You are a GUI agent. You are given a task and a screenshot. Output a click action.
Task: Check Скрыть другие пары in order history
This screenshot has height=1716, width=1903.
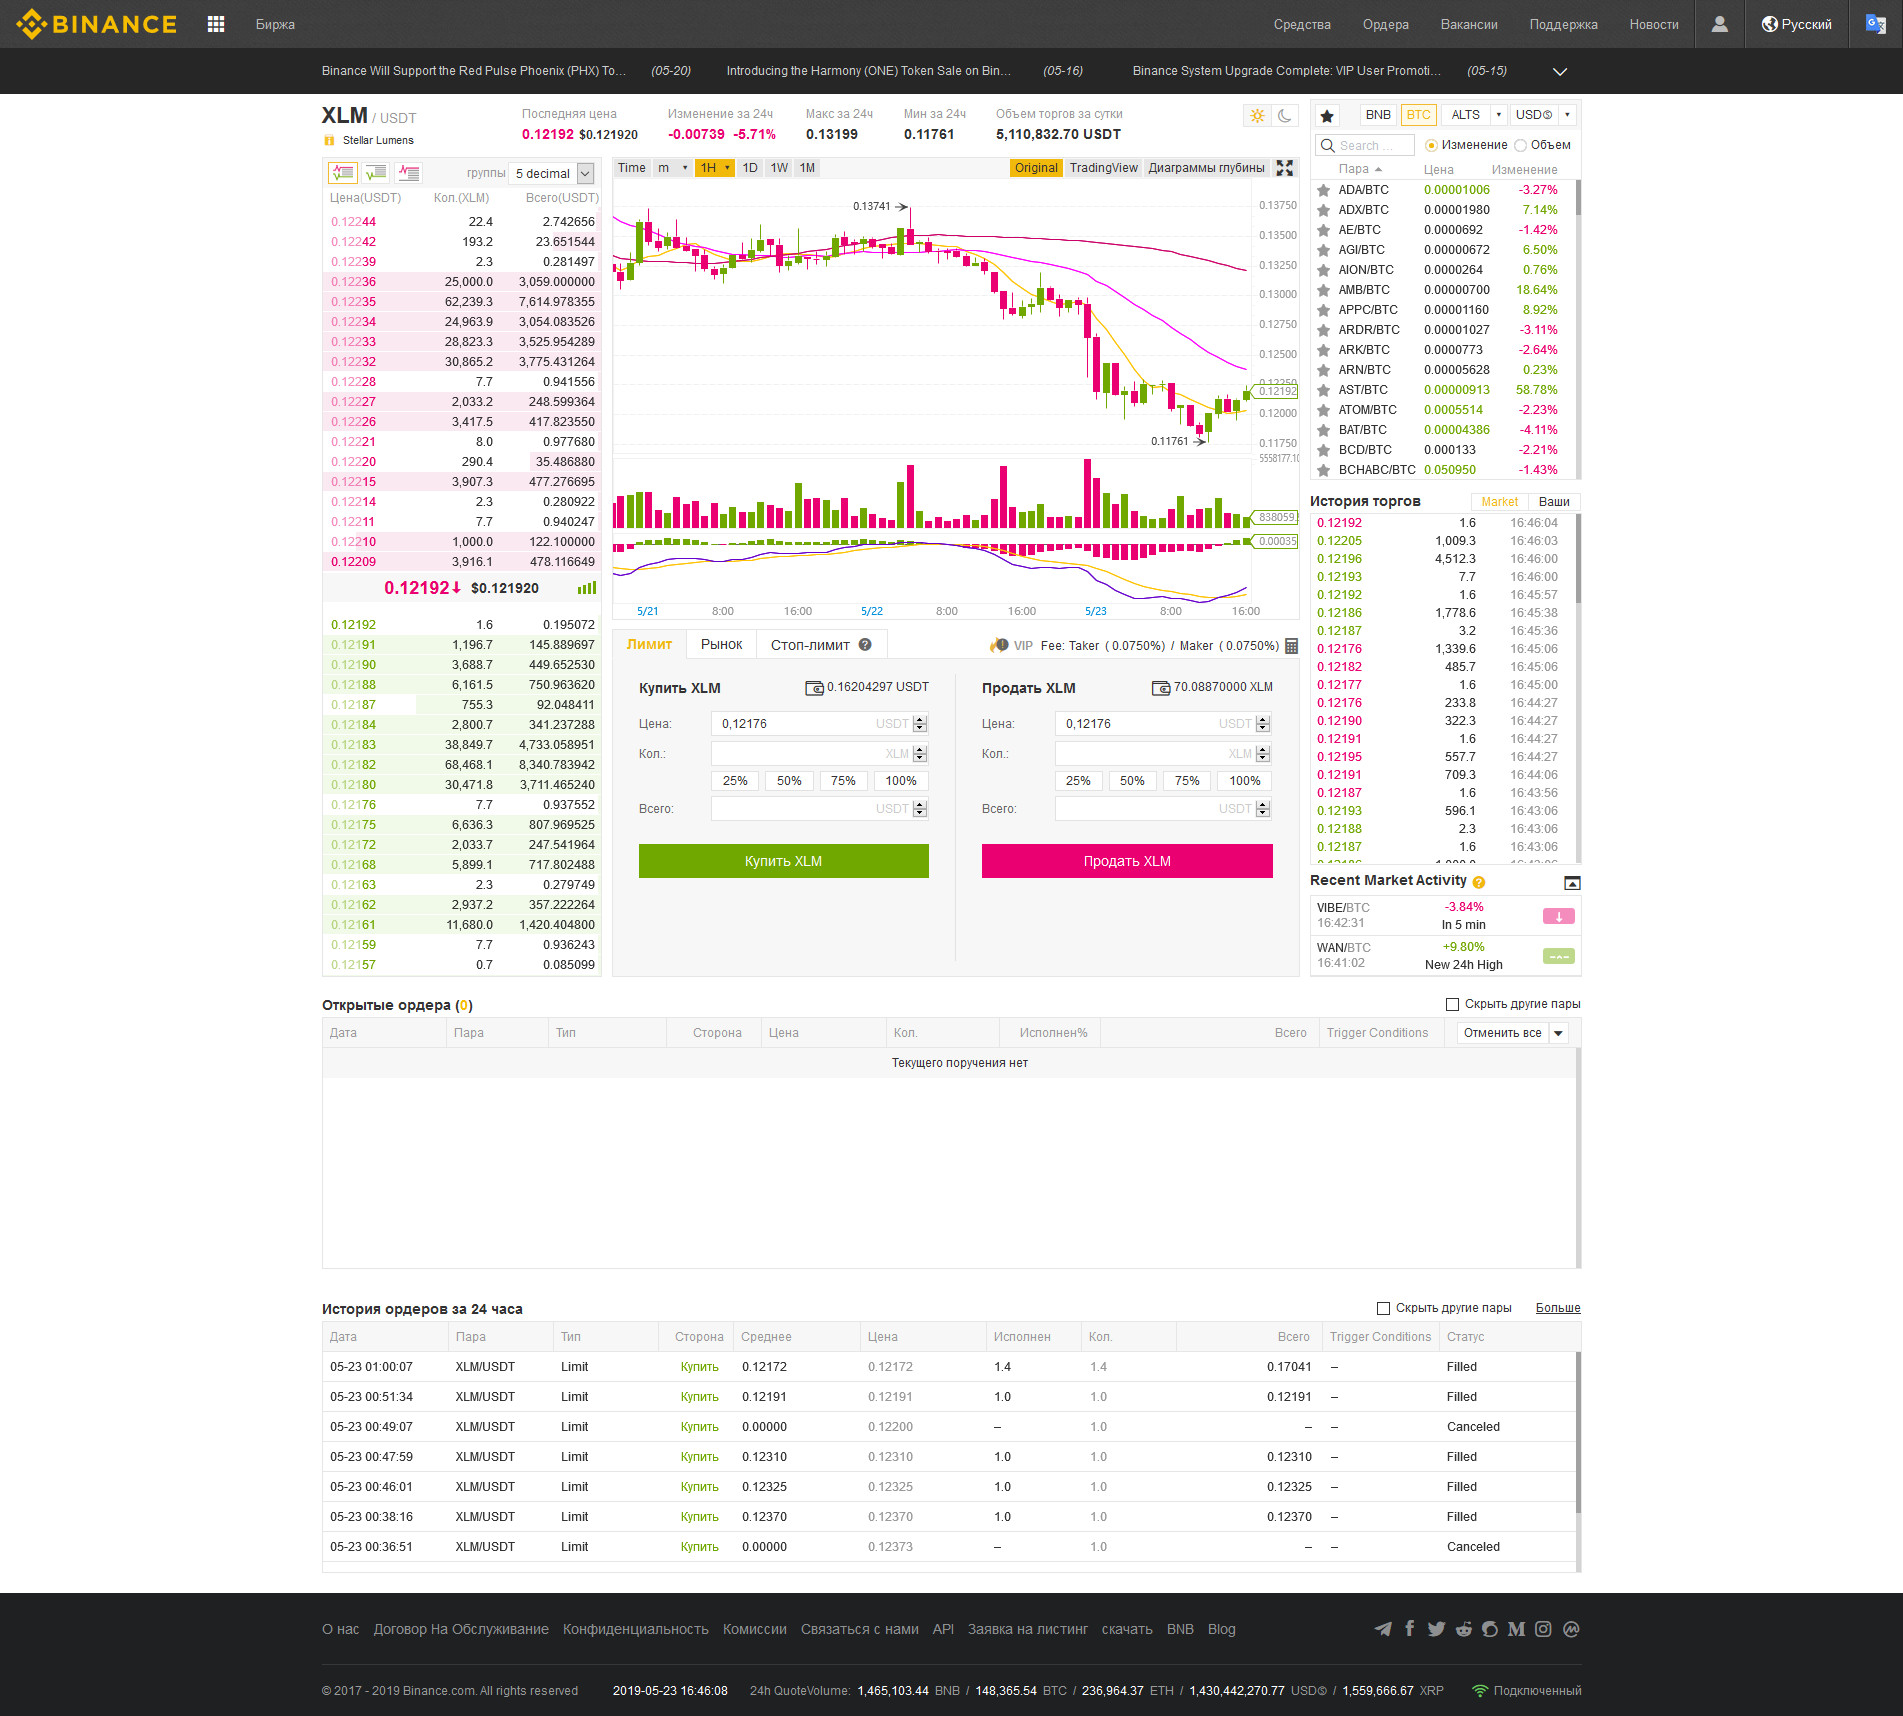1383,1308
